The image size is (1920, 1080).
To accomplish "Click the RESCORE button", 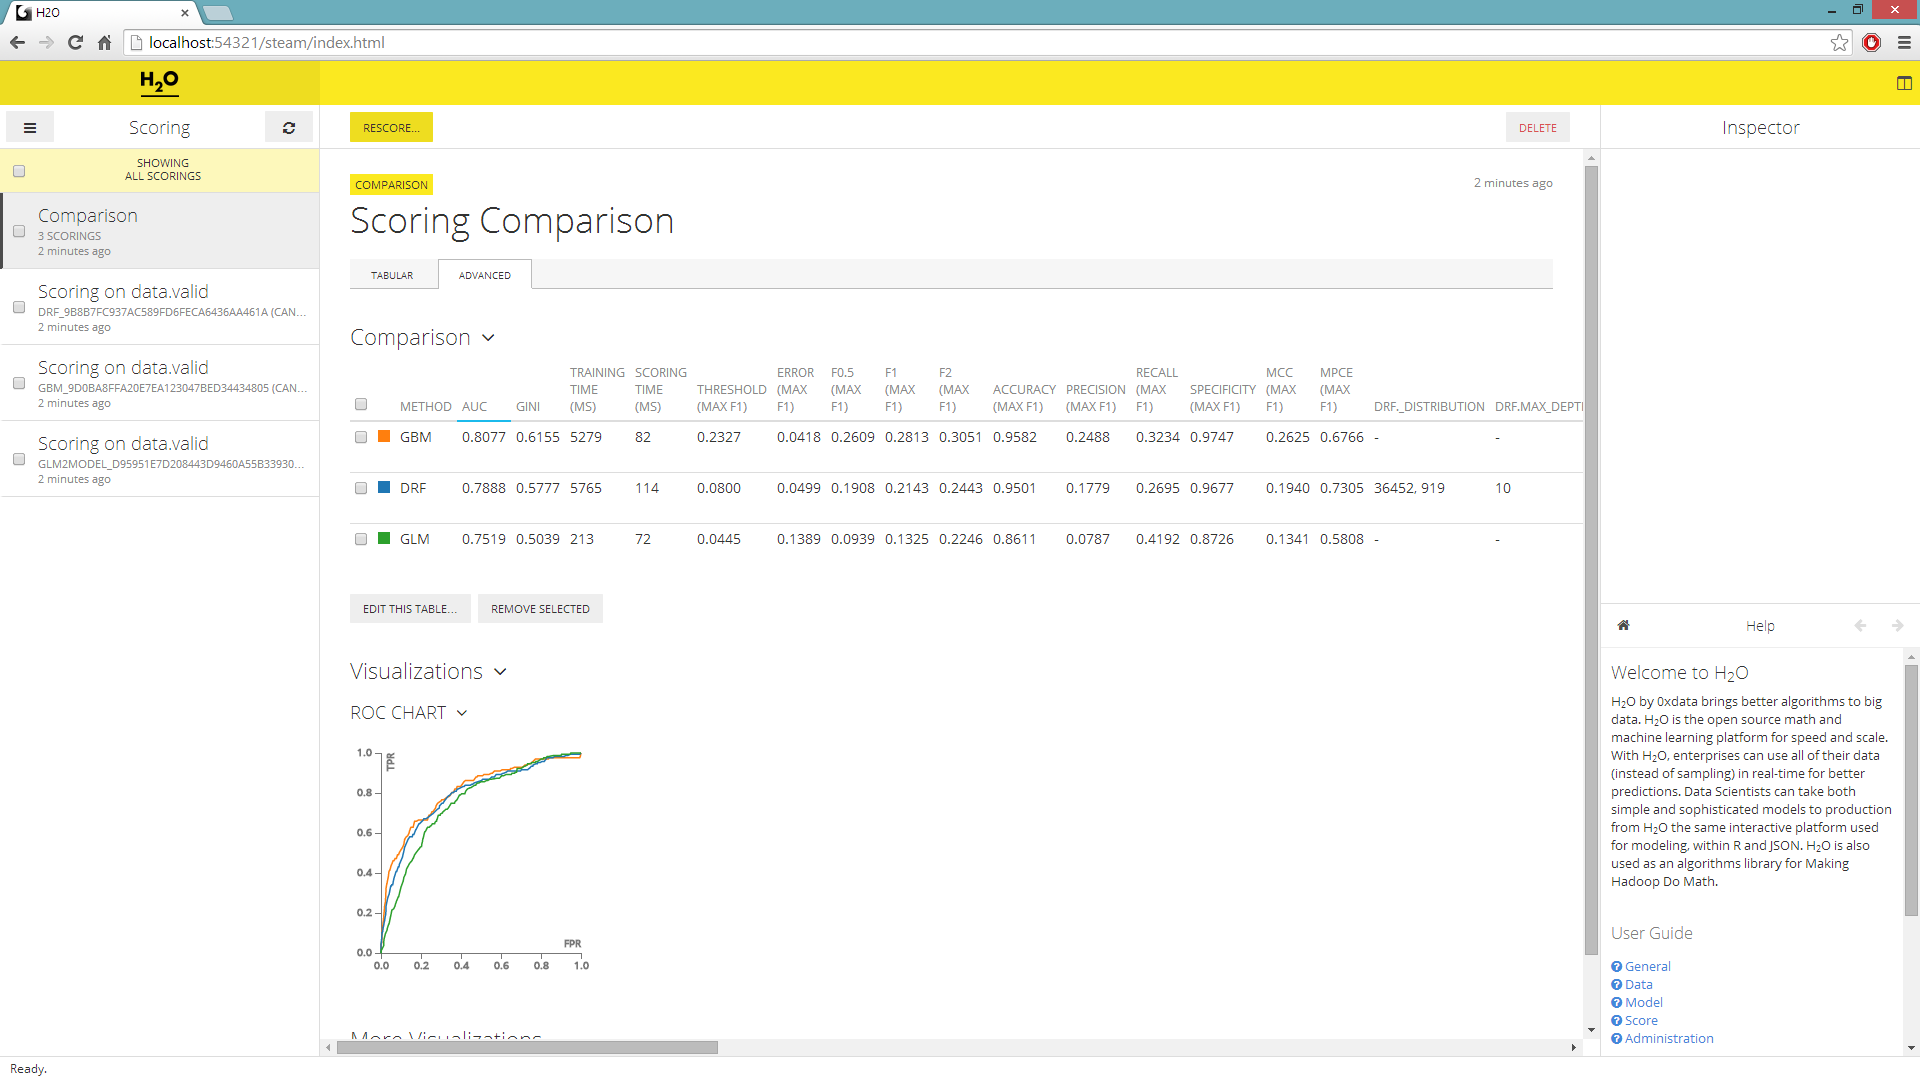I will [390, 127].
